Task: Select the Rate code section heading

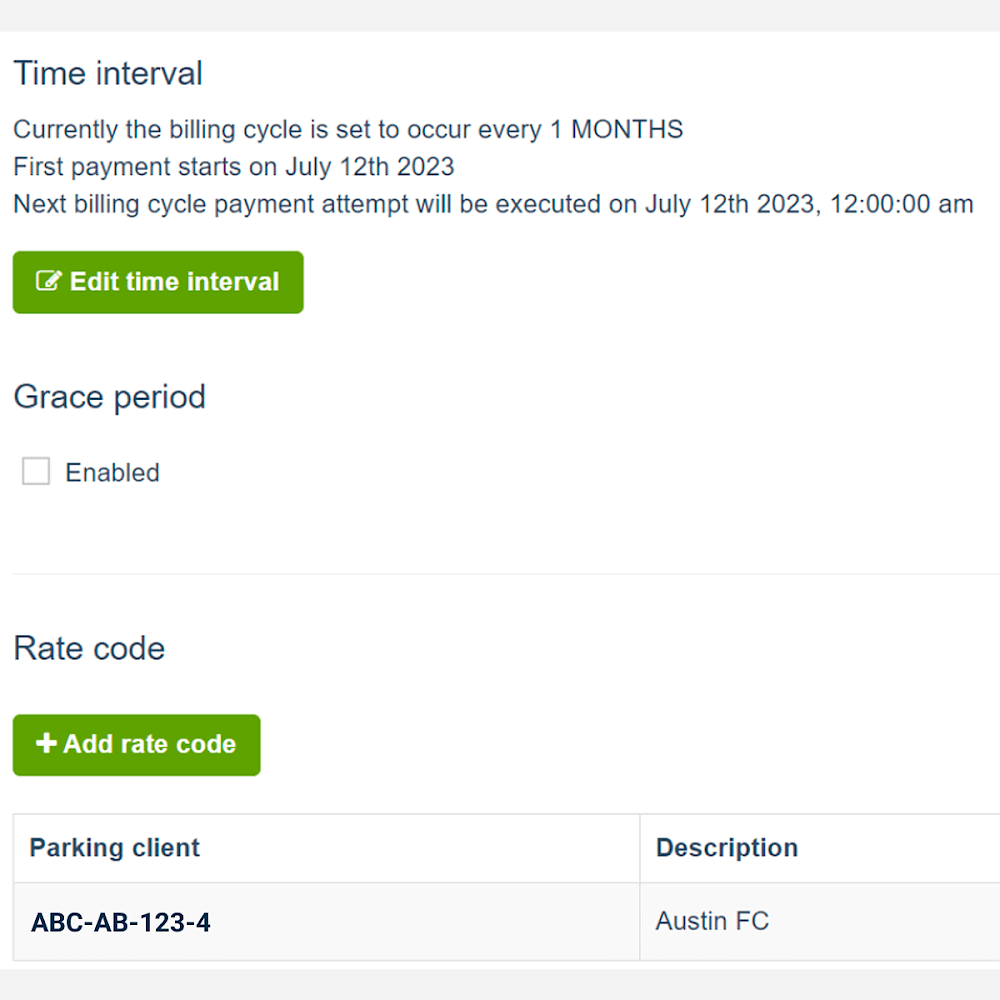Action: 88,648
